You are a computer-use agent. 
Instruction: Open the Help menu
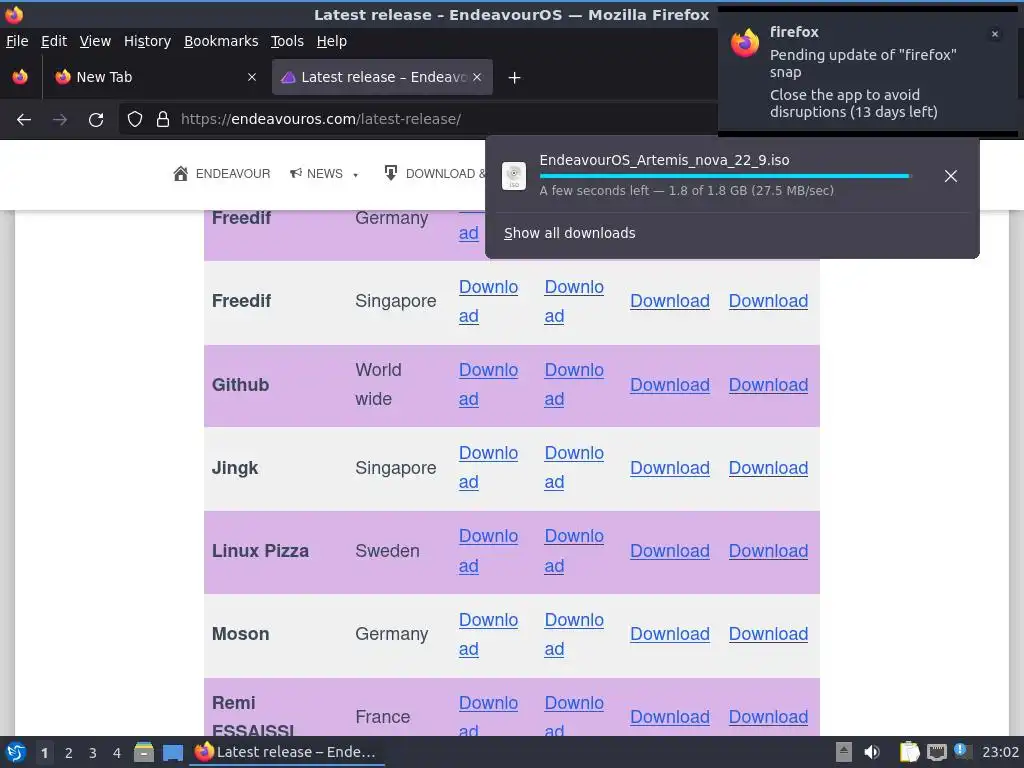click(332, 41)
